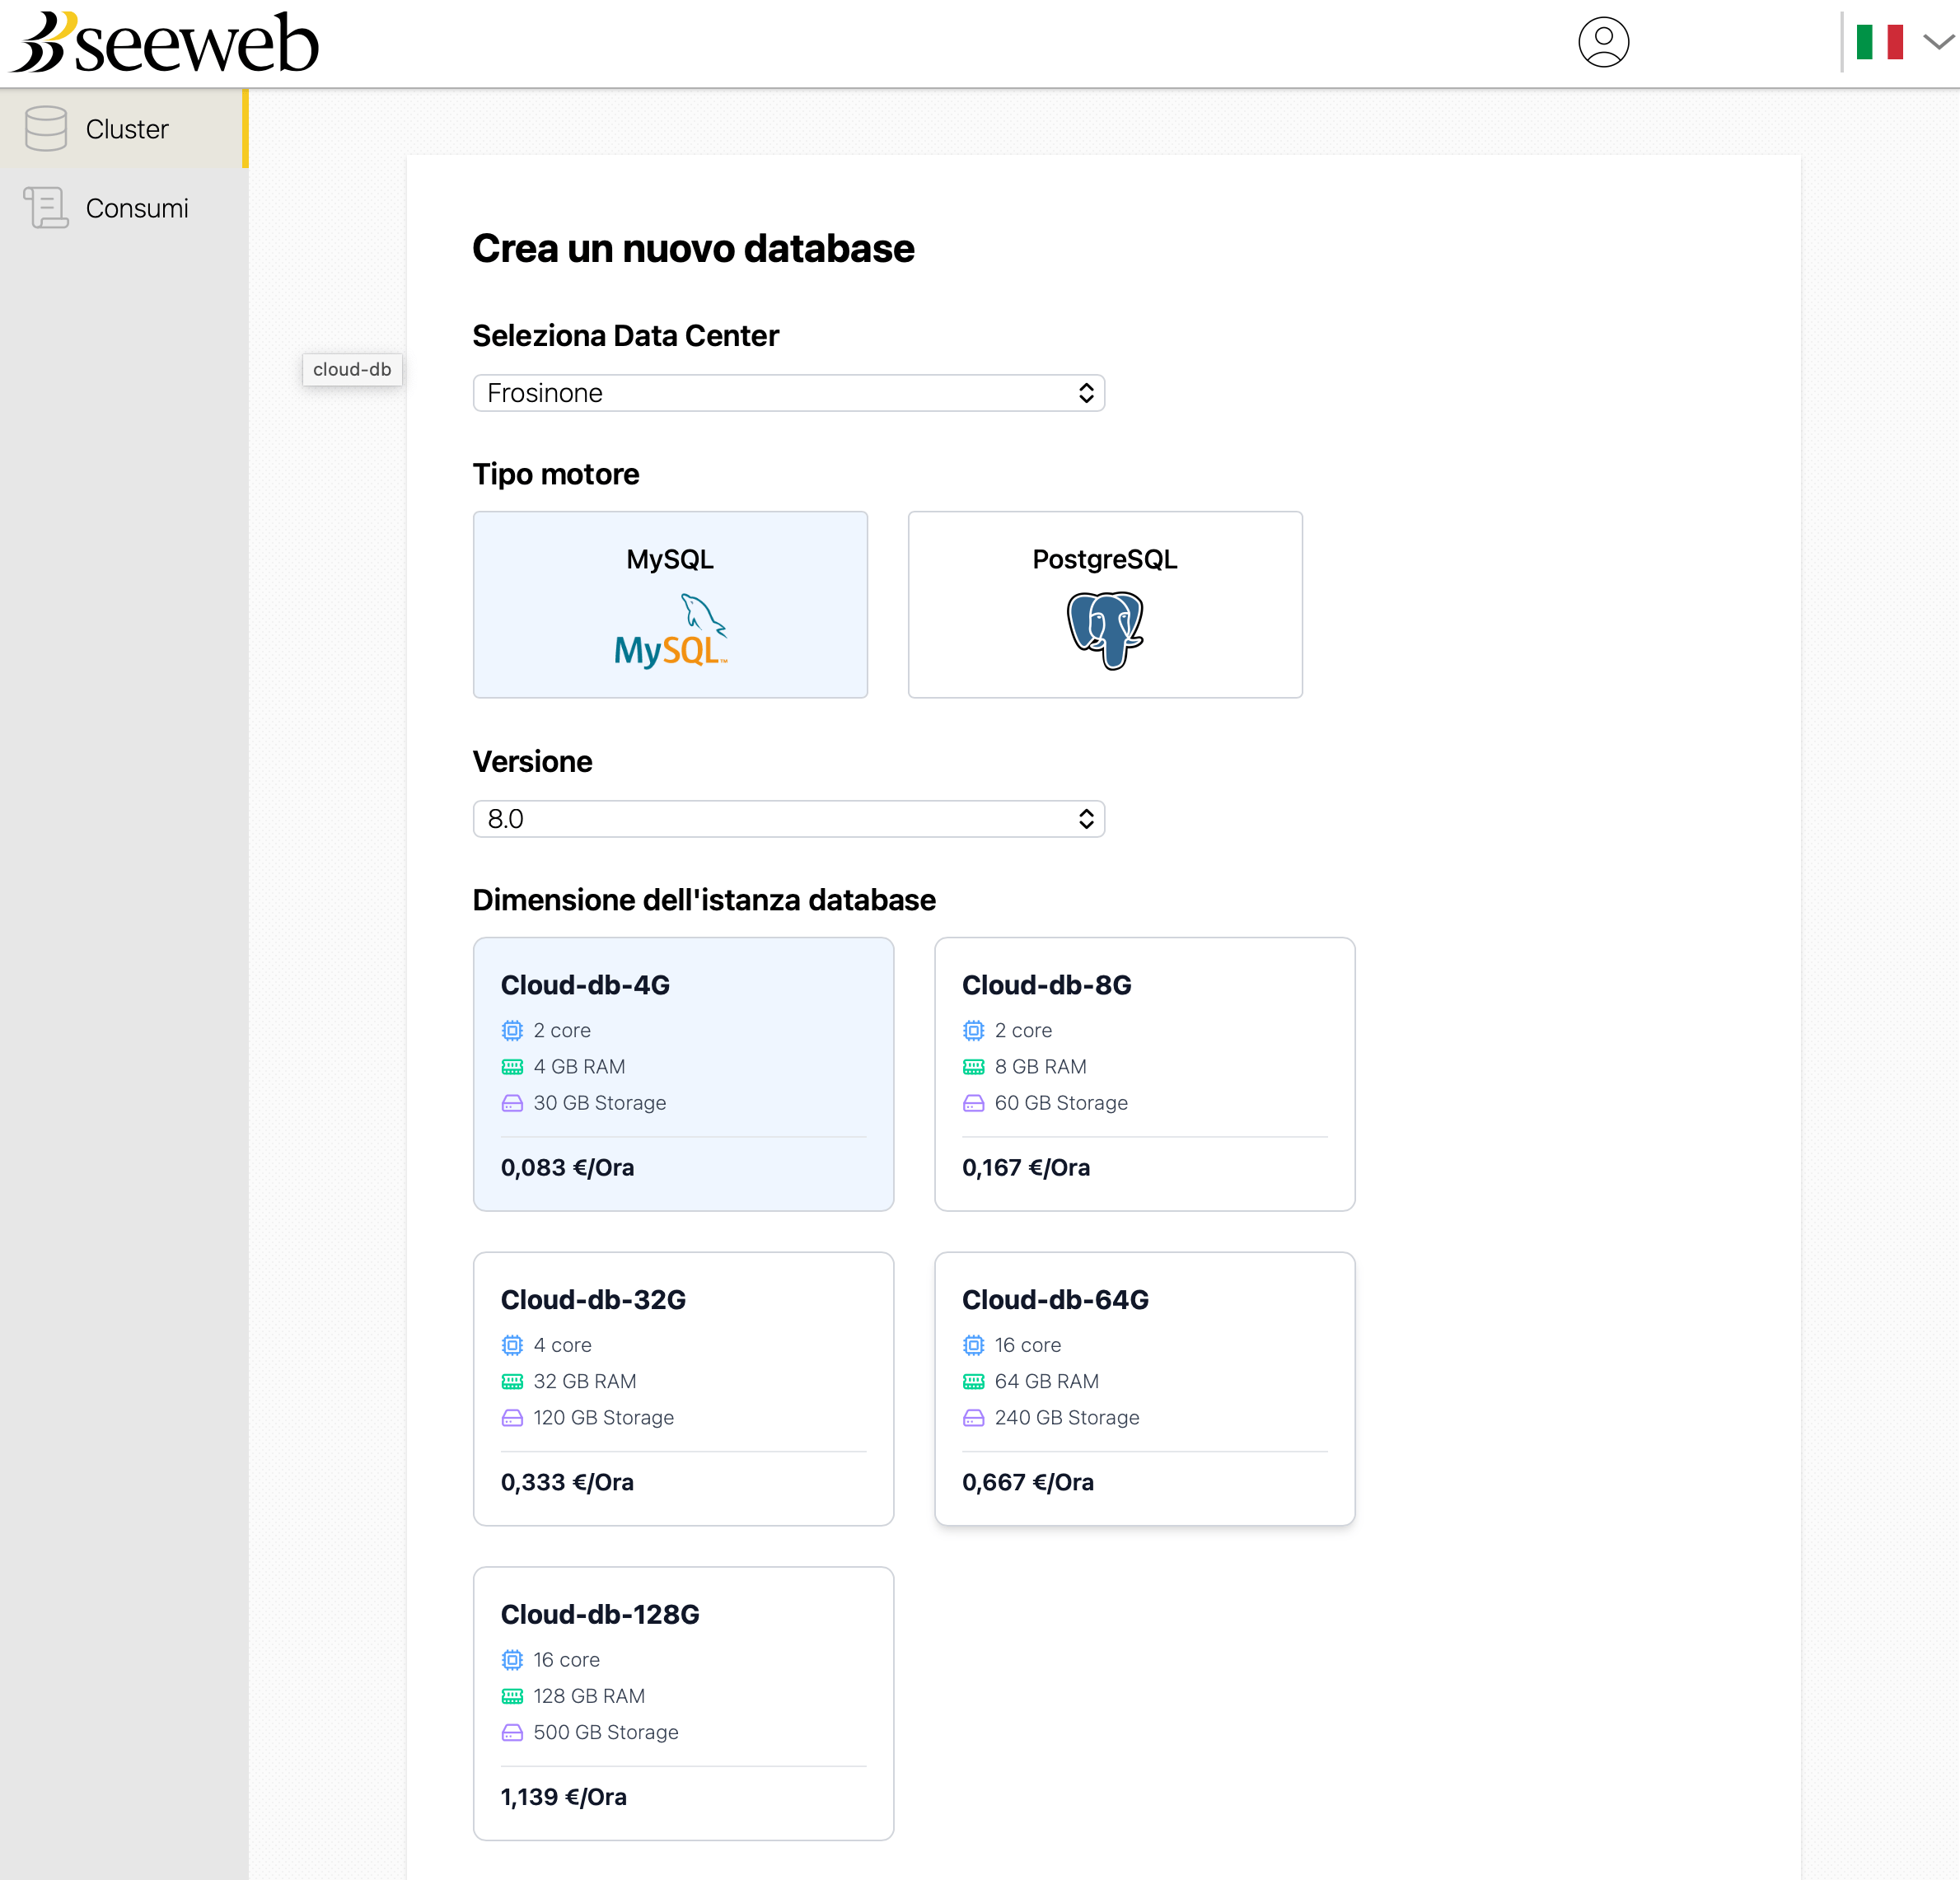Screen dimensions: 1960x1880
Task: Expand the language selector chevron
Action: tap(1936, 42)
